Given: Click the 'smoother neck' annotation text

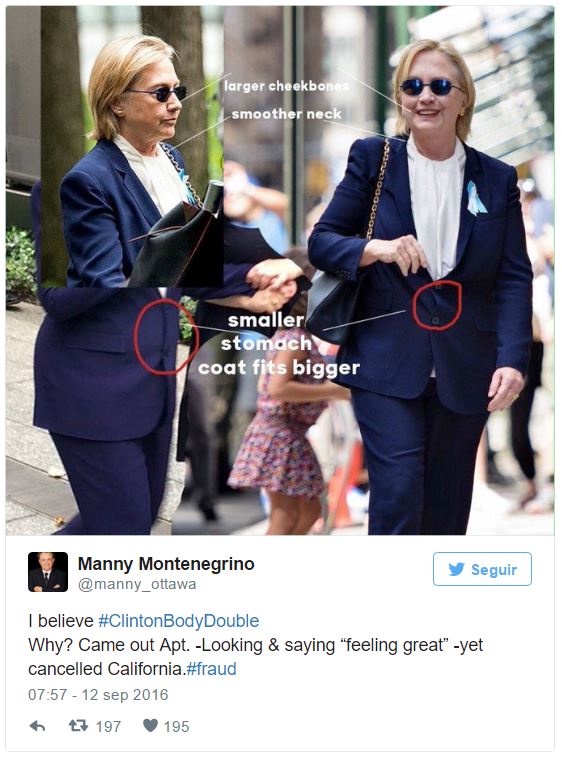Looking at the screenshot, I should [287, 114].
